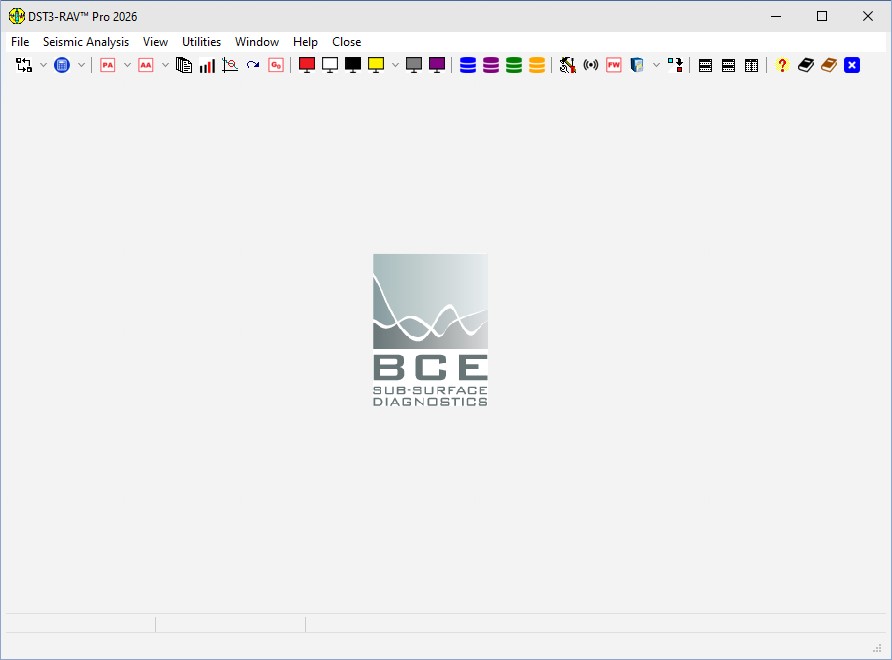Click the red FW toolbar icon
Image resolution: width=892 pixels, height=660 pixels.
(x=614, y=65)
